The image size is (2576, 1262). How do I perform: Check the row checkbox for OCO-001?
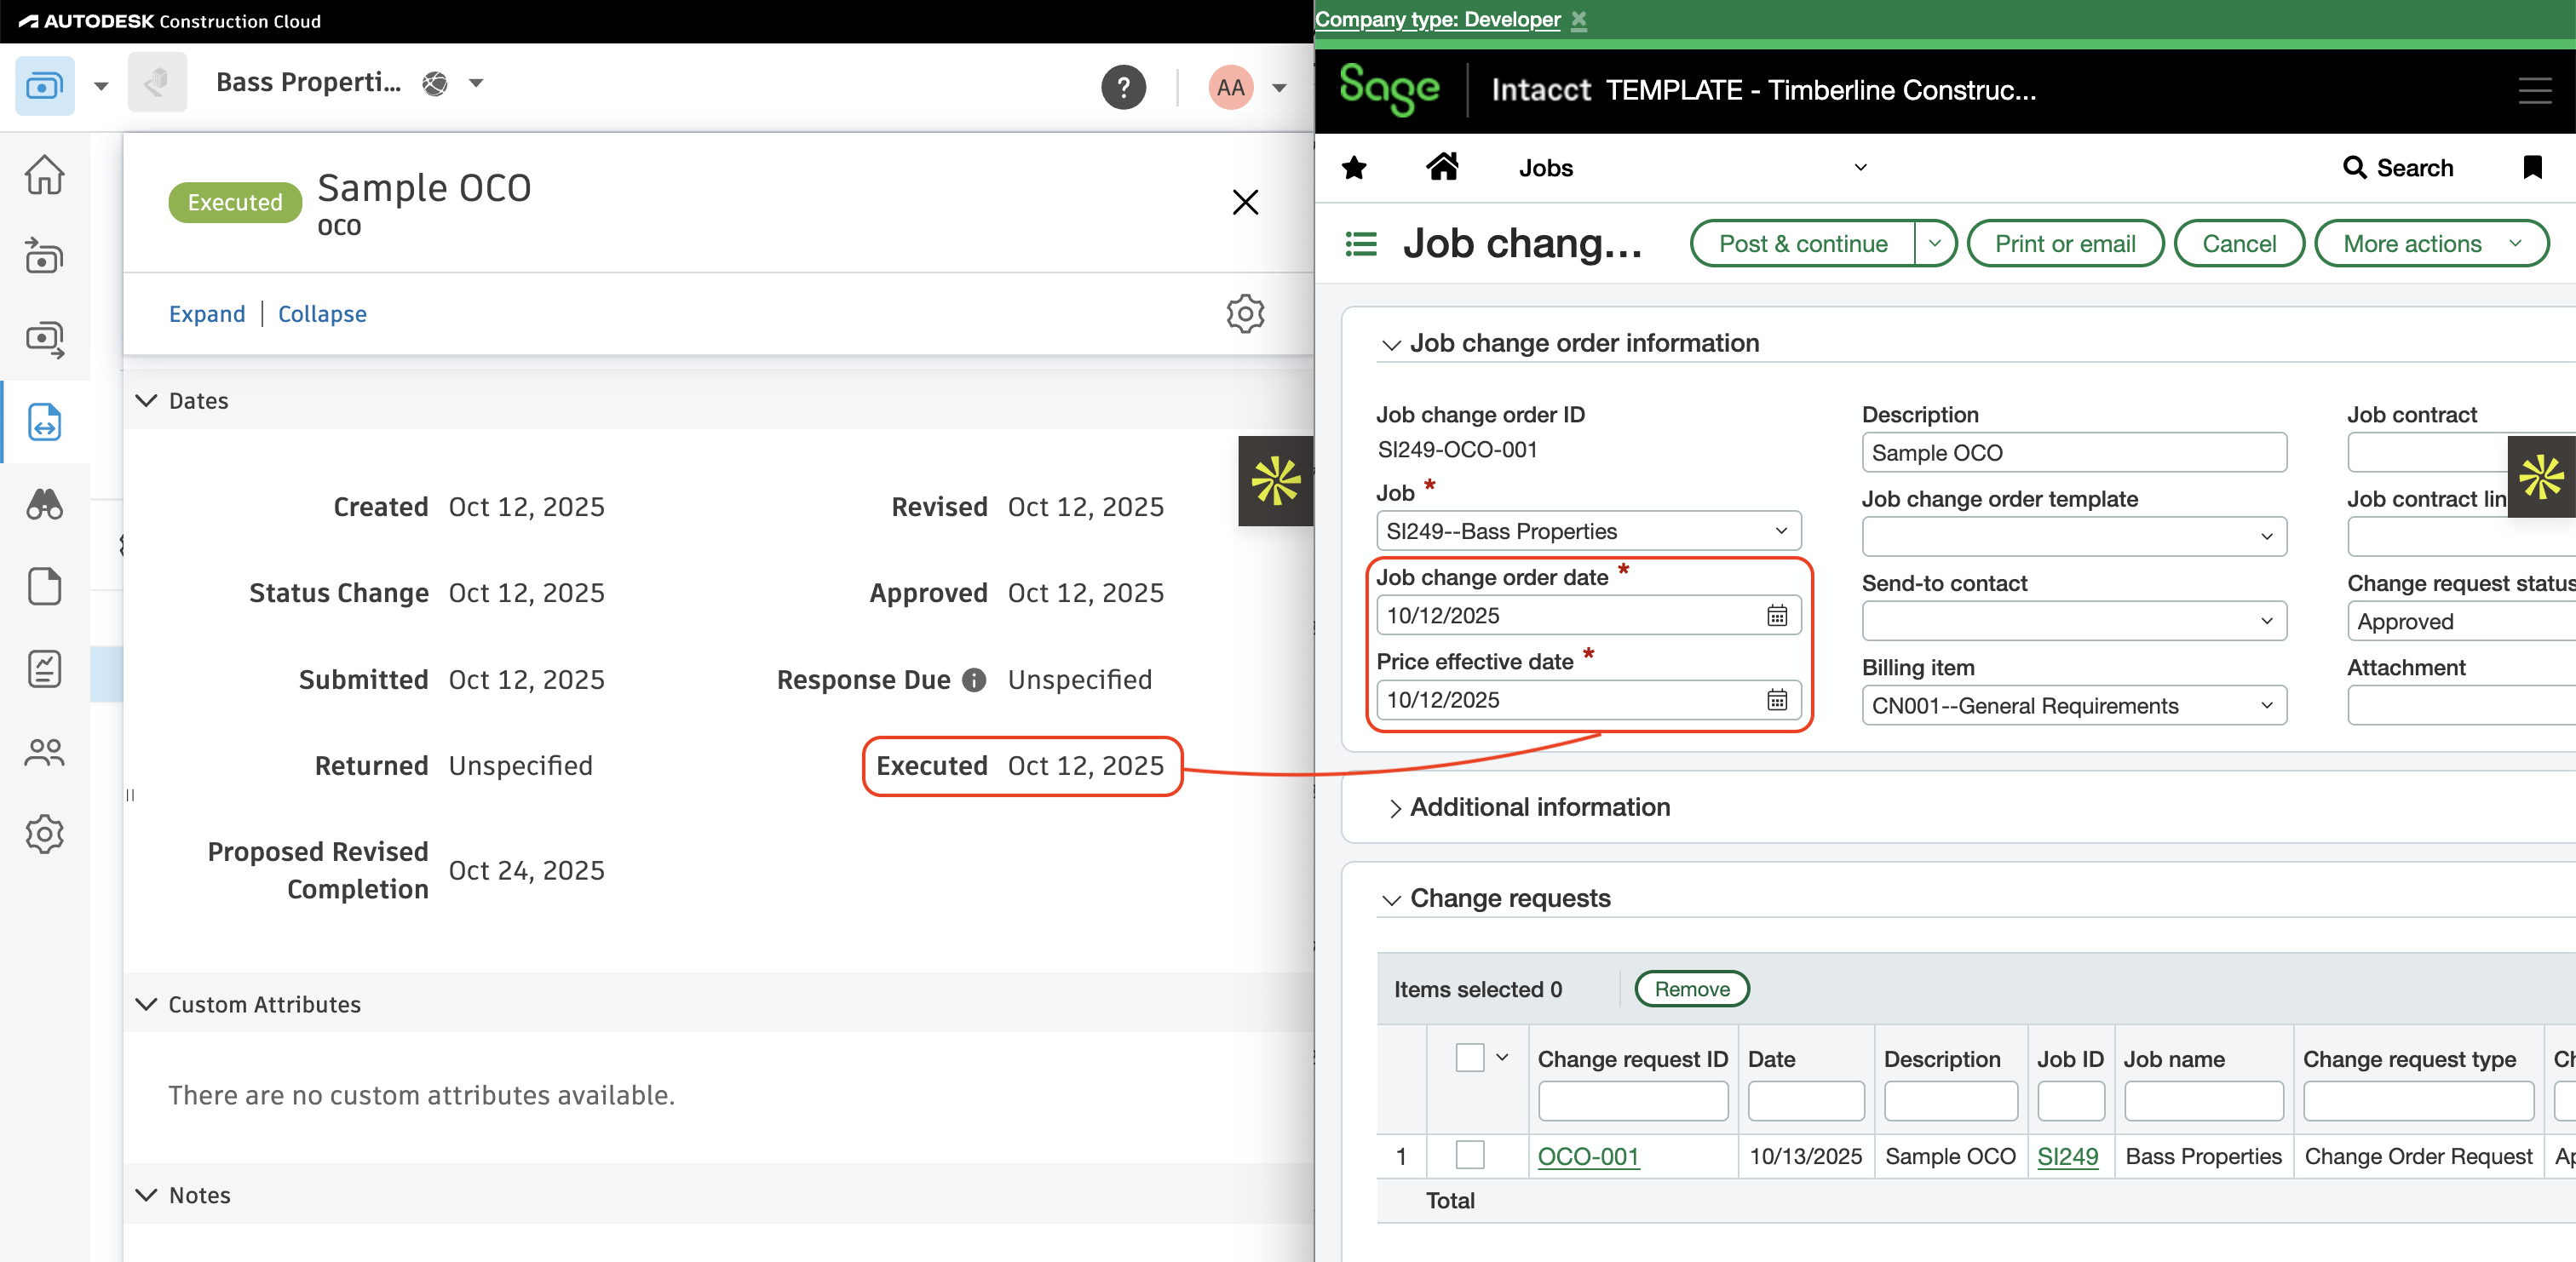1470,1156
